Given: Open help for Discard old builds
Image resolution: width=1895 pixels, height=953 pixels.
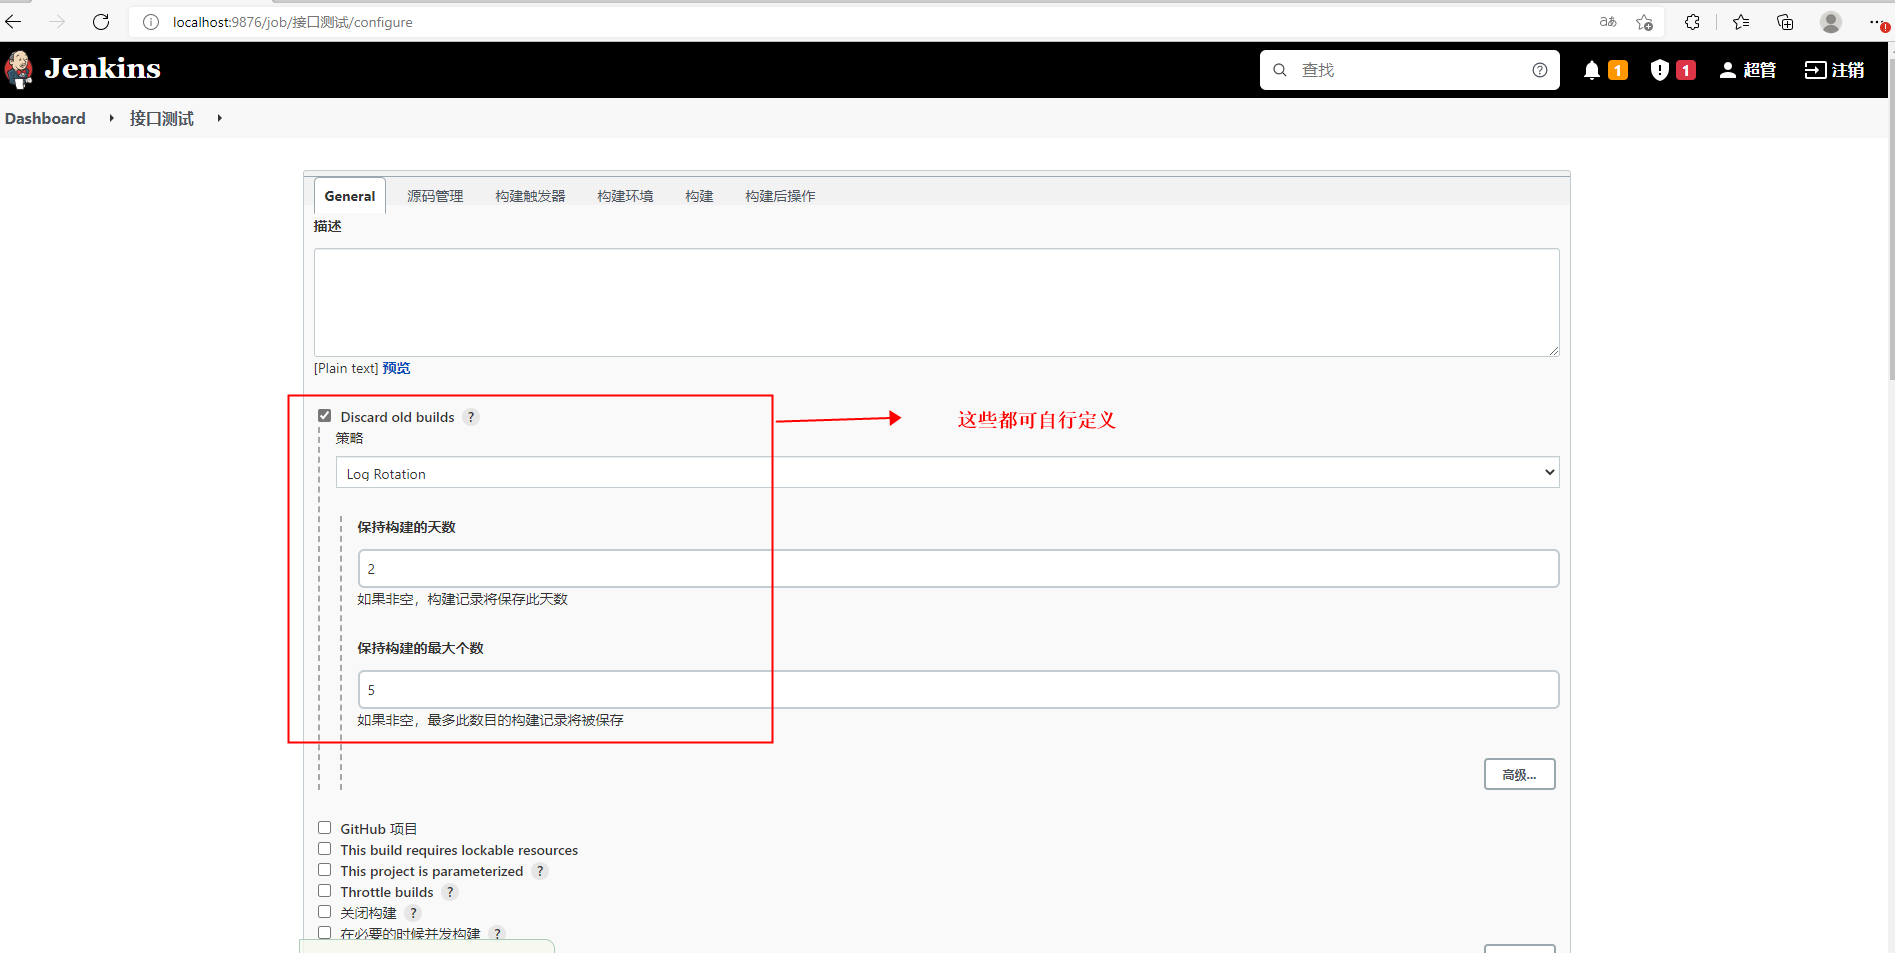Looking at the screenshot, I should pos(471,417).
